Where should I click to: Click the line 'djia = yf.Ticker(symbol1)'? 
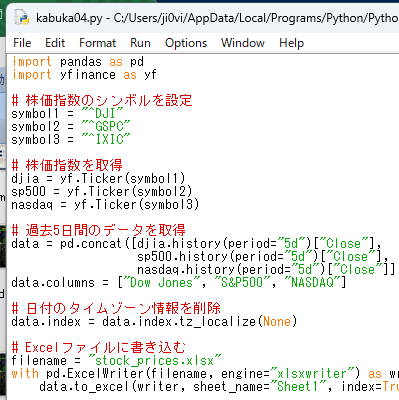click(x=98, y=179)
